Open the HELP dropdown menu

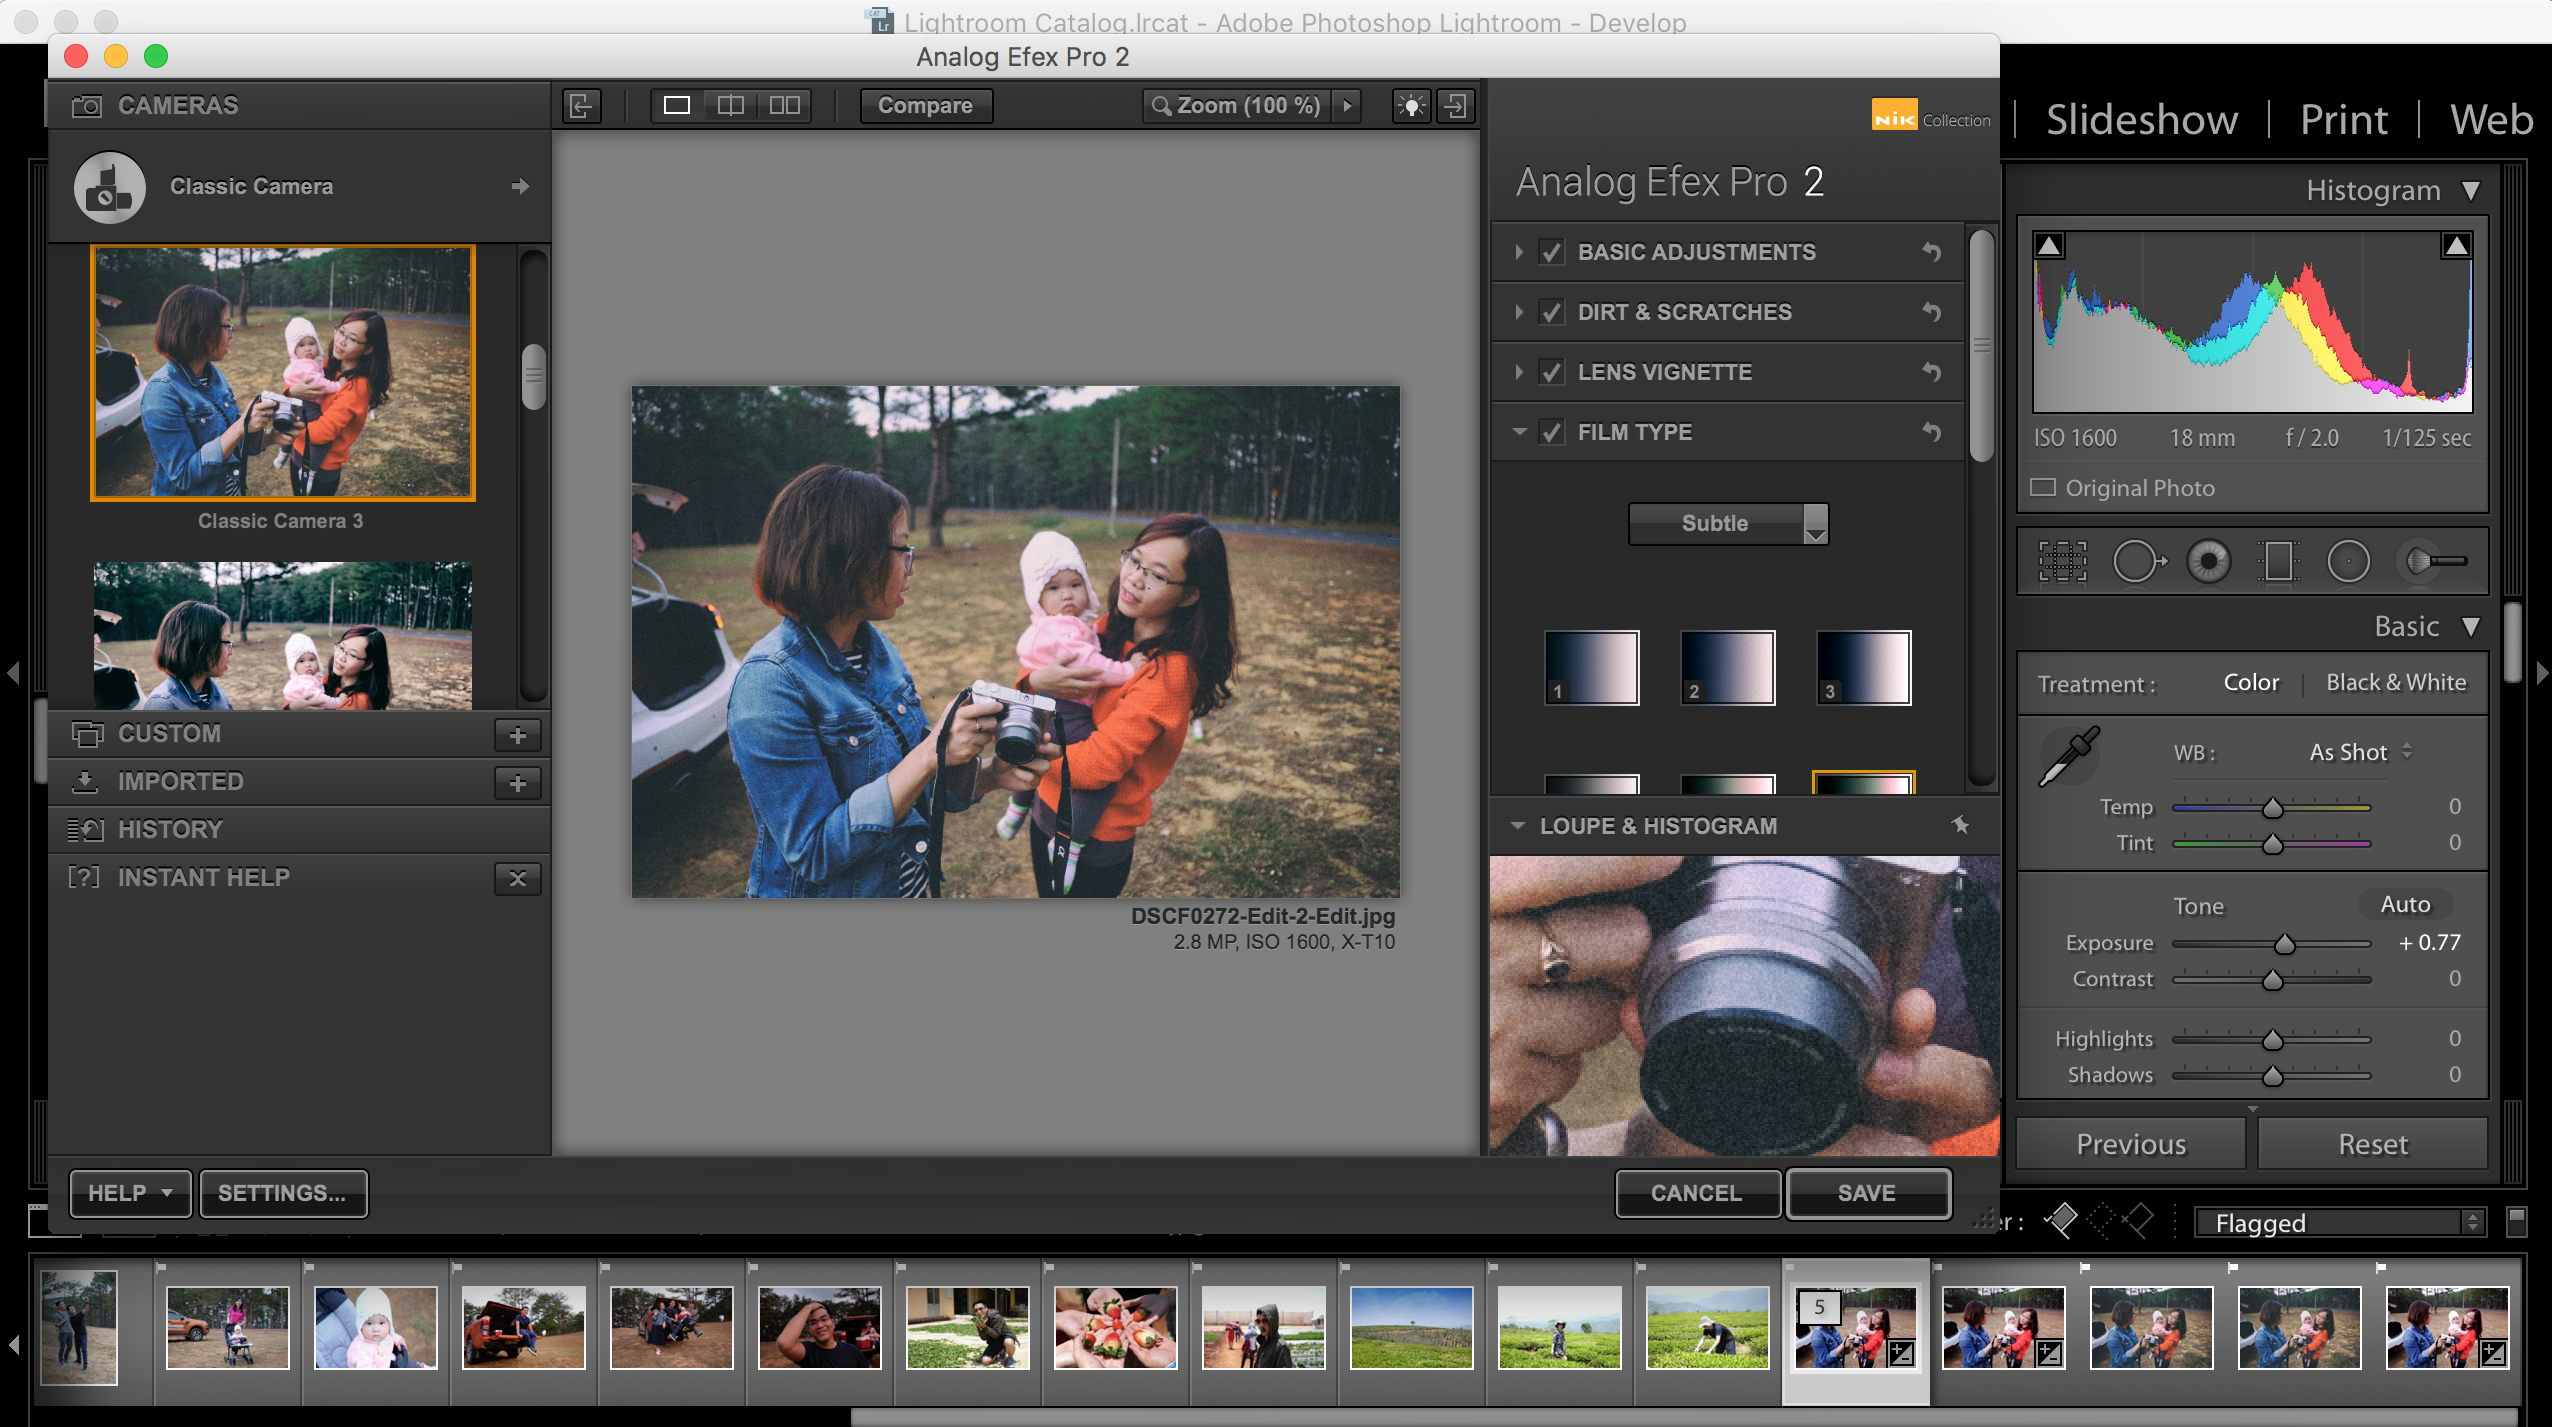130,1193
